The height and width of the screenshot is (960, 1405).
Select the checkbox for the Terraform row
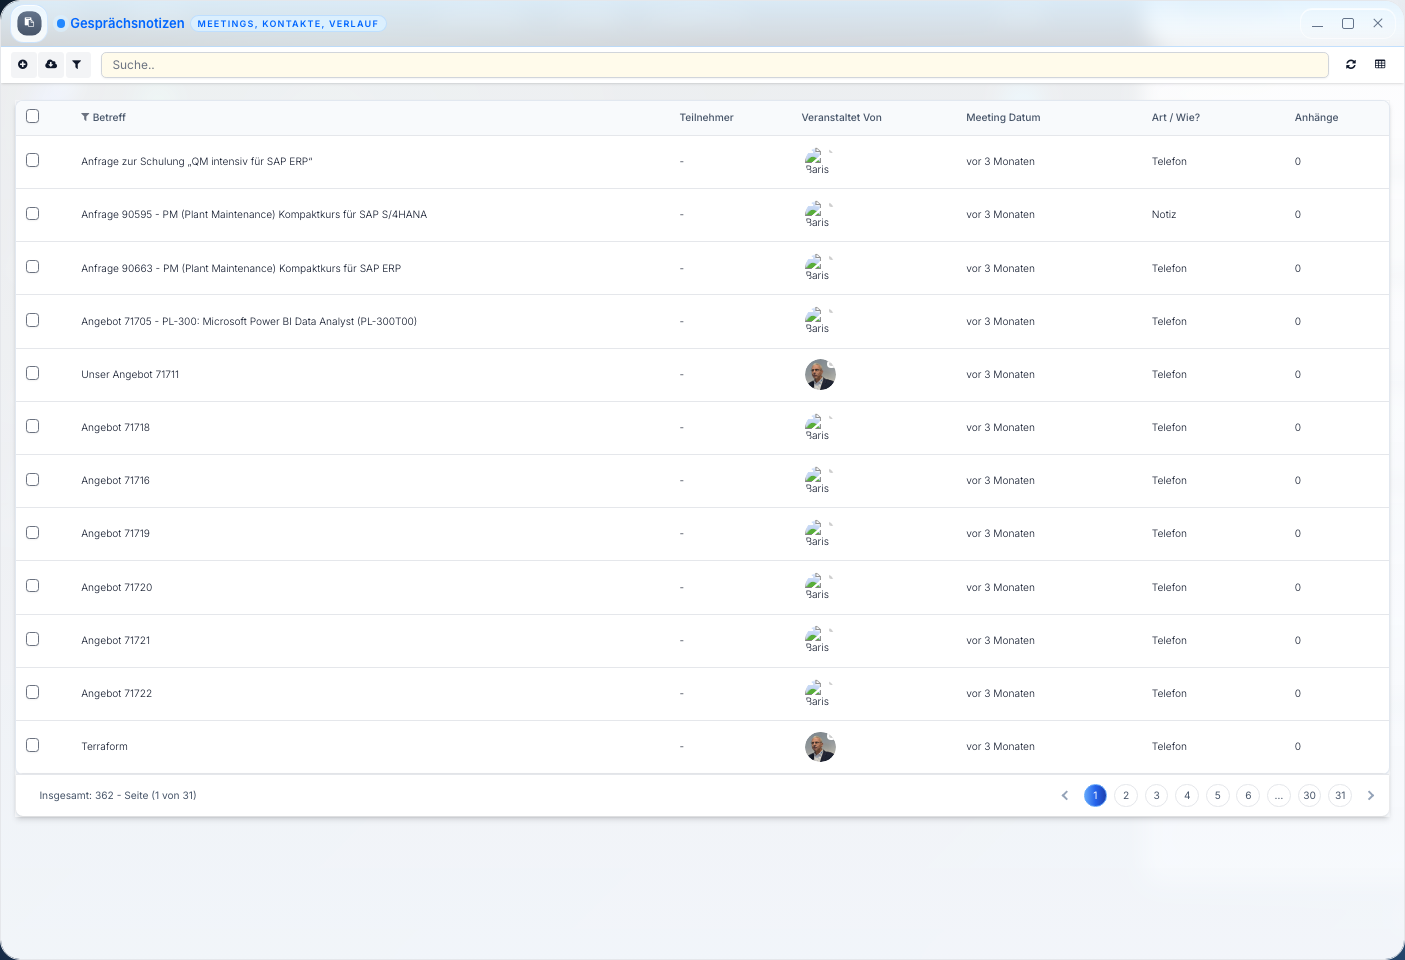(33, 746)
